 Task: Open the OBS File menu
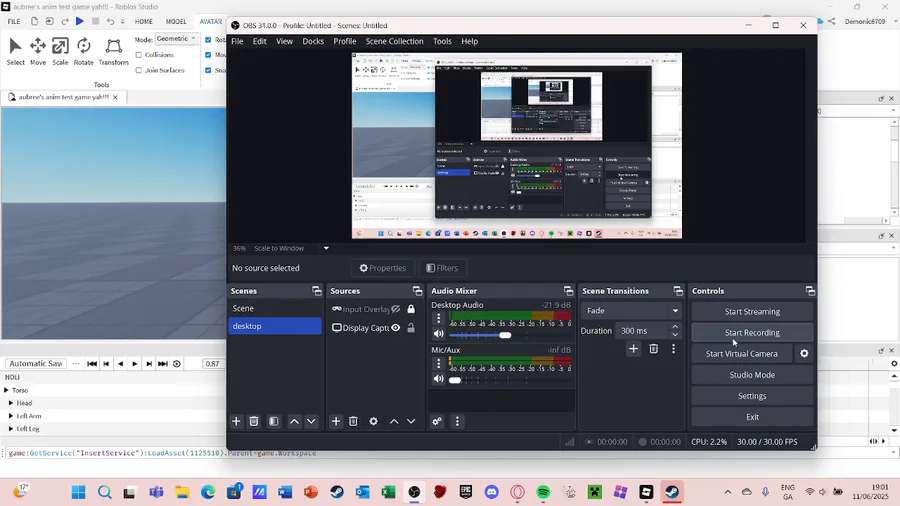(x=237, y=41)
